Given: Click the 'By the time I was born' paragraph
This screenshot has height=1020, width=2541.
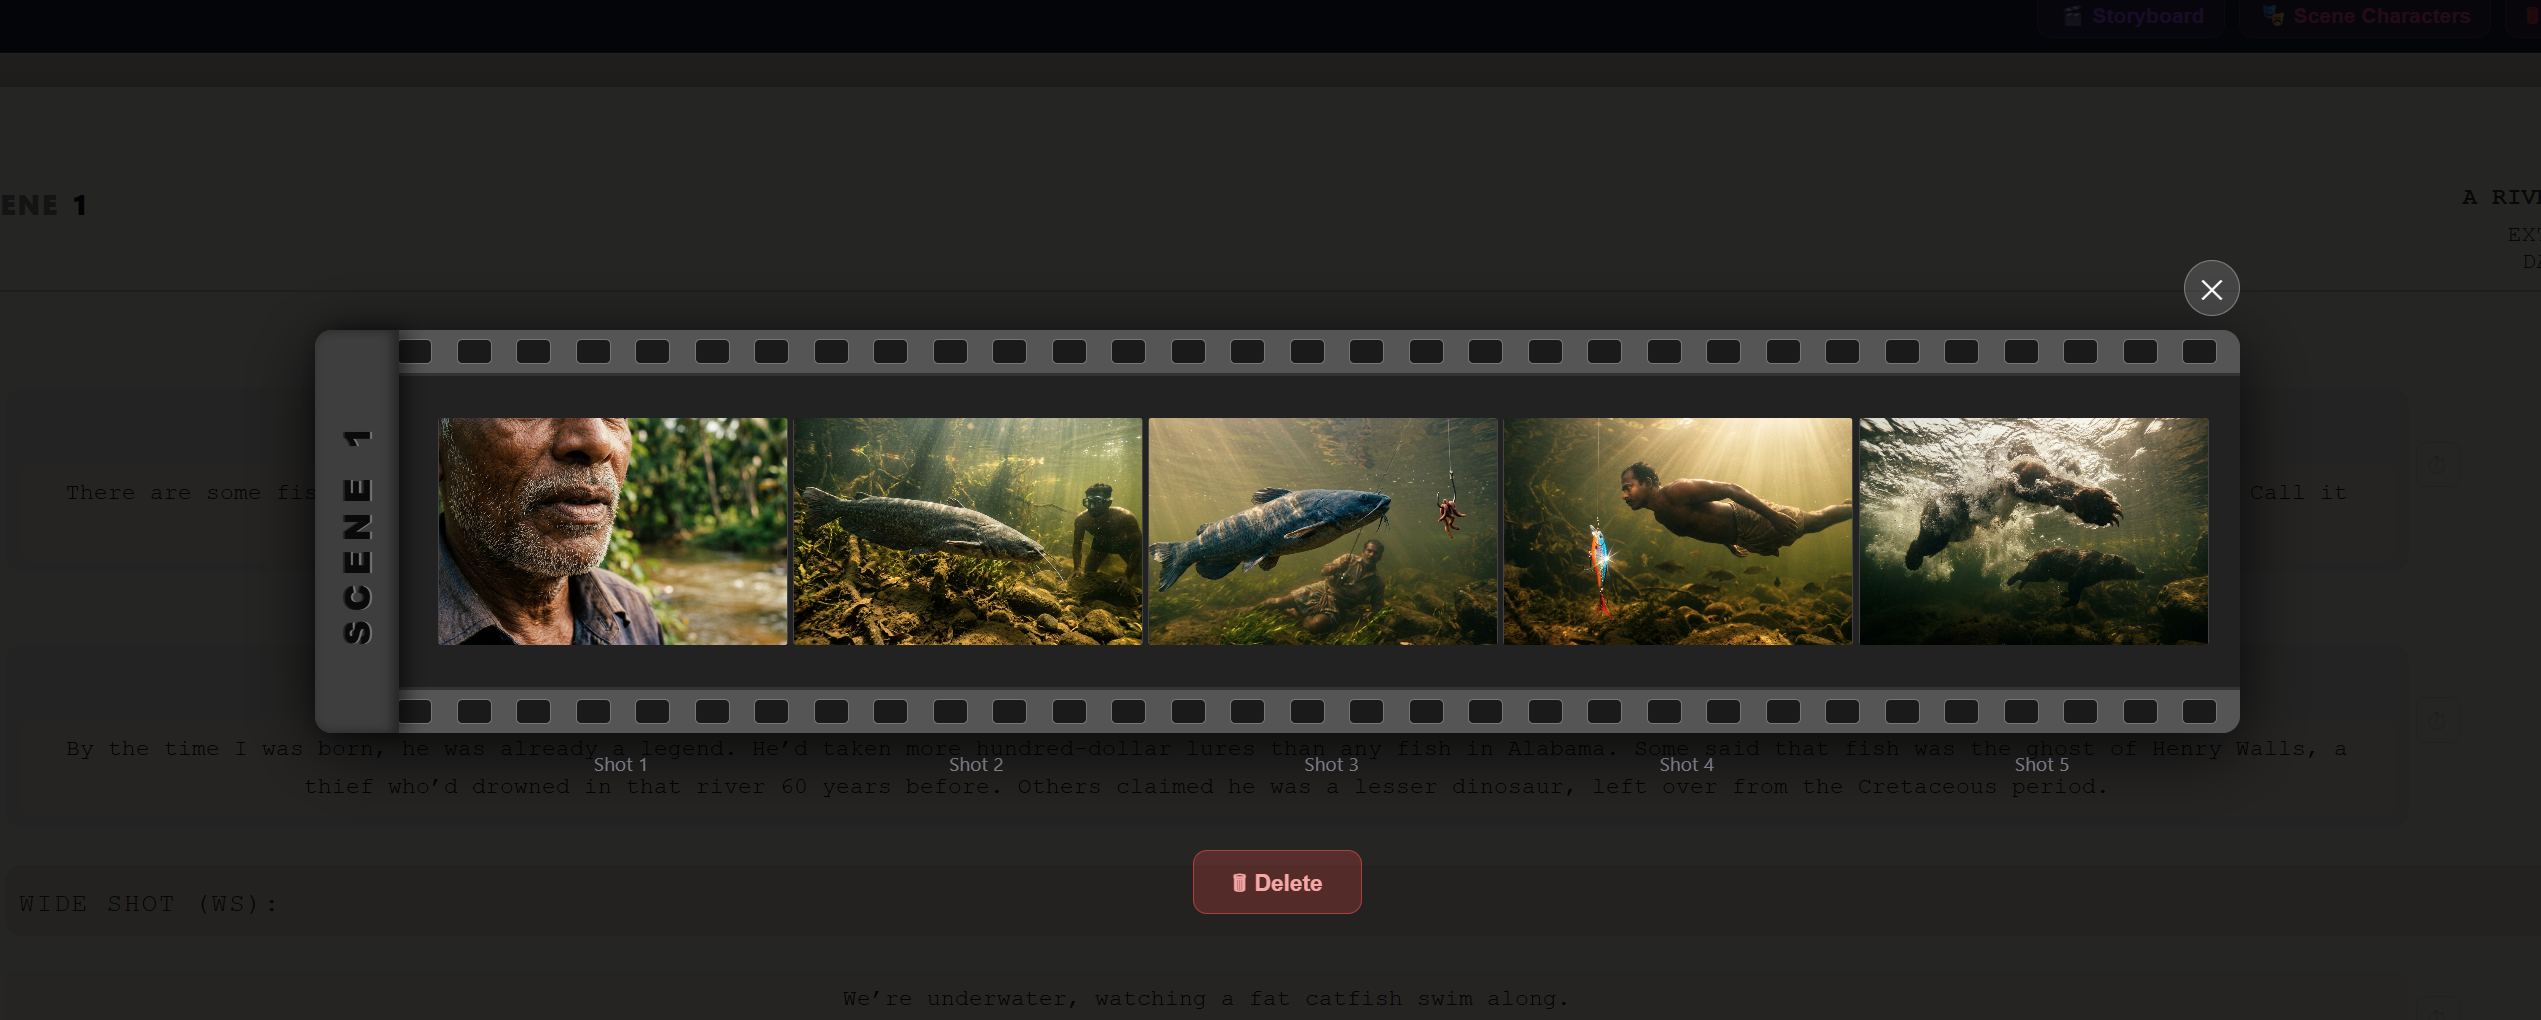Looking at the screenshot, I should tap(1206, 767).
